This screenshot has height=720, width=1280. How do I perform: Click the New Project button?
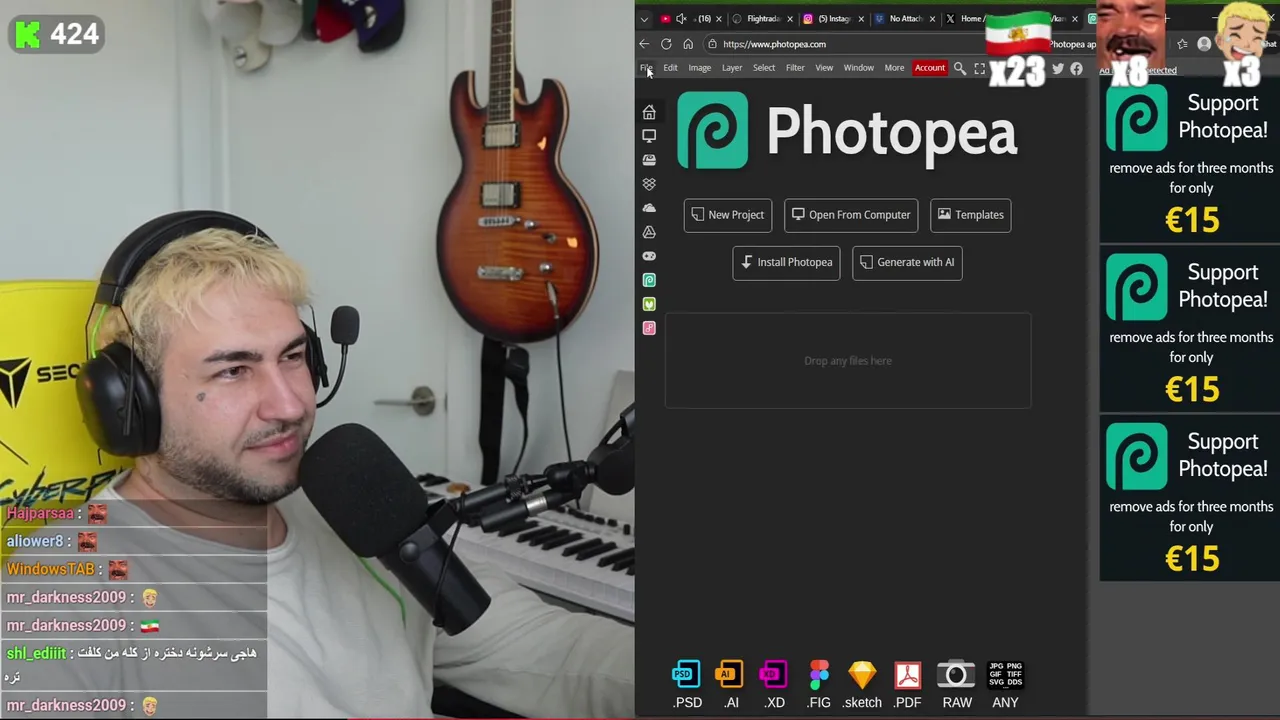pyautogui.click(x=728, y=215)
